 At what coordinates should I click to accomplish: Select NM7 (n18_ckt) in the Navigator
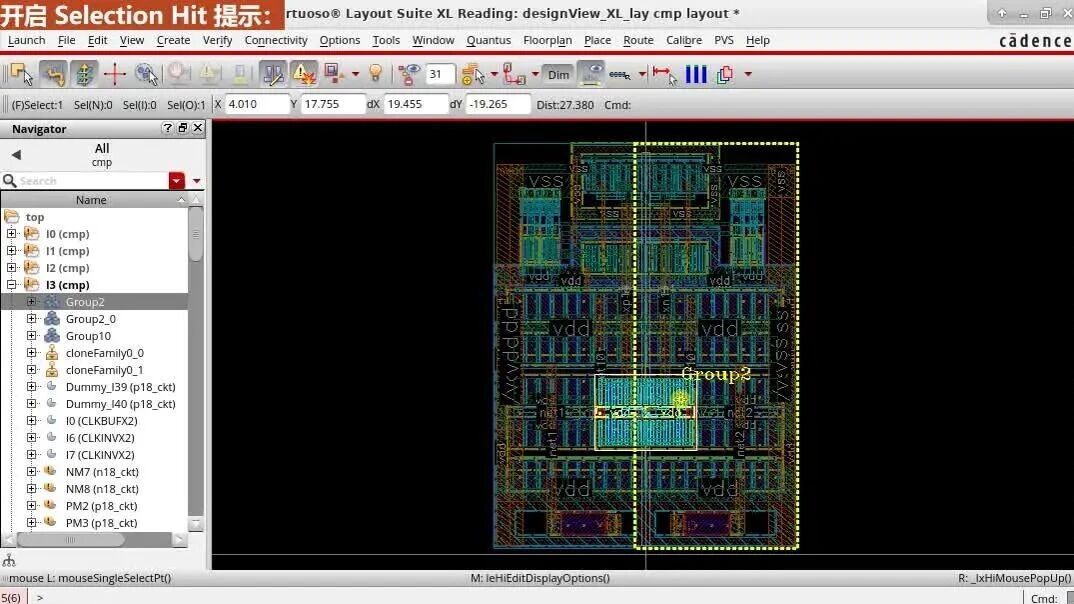click(102, 472)
